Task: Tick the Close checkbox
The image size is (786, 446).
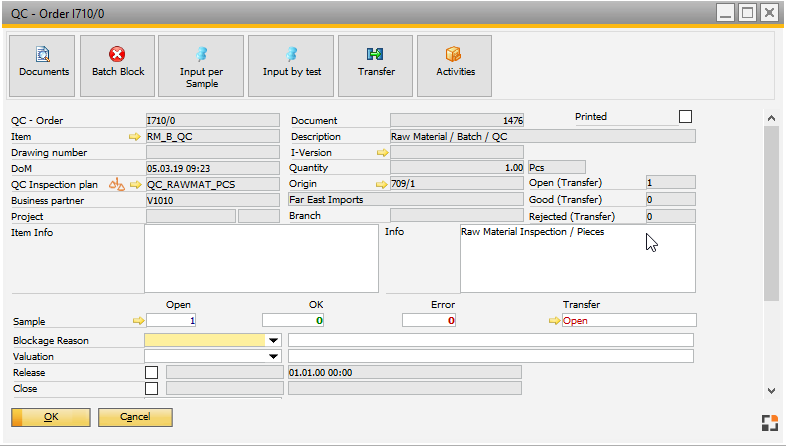Action: pos(152,389)
